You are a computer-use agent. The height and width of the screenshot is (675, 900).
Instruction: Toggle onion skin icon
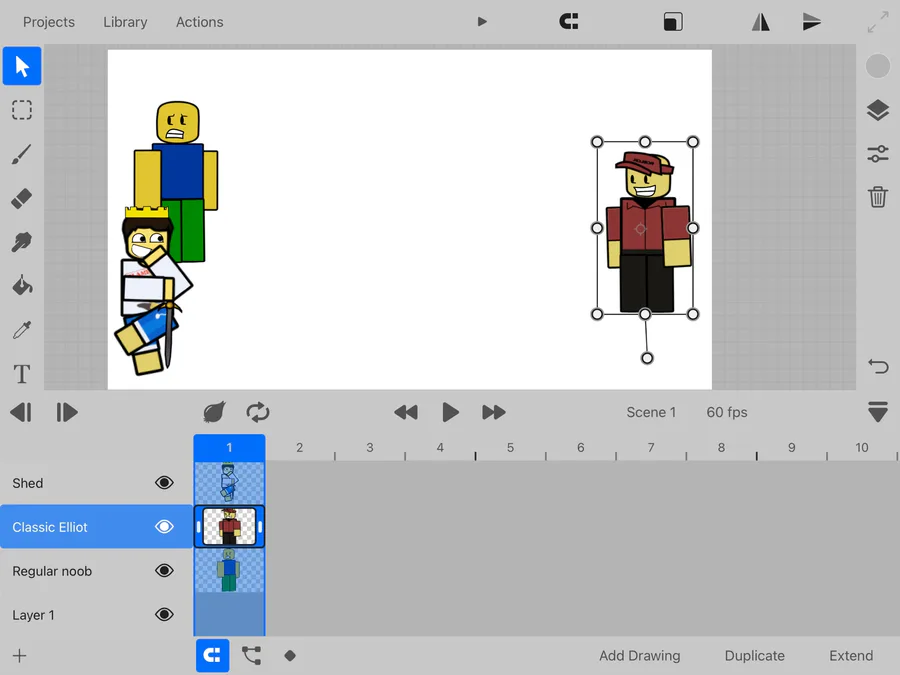pyautogui.click(x=214, y=412)
